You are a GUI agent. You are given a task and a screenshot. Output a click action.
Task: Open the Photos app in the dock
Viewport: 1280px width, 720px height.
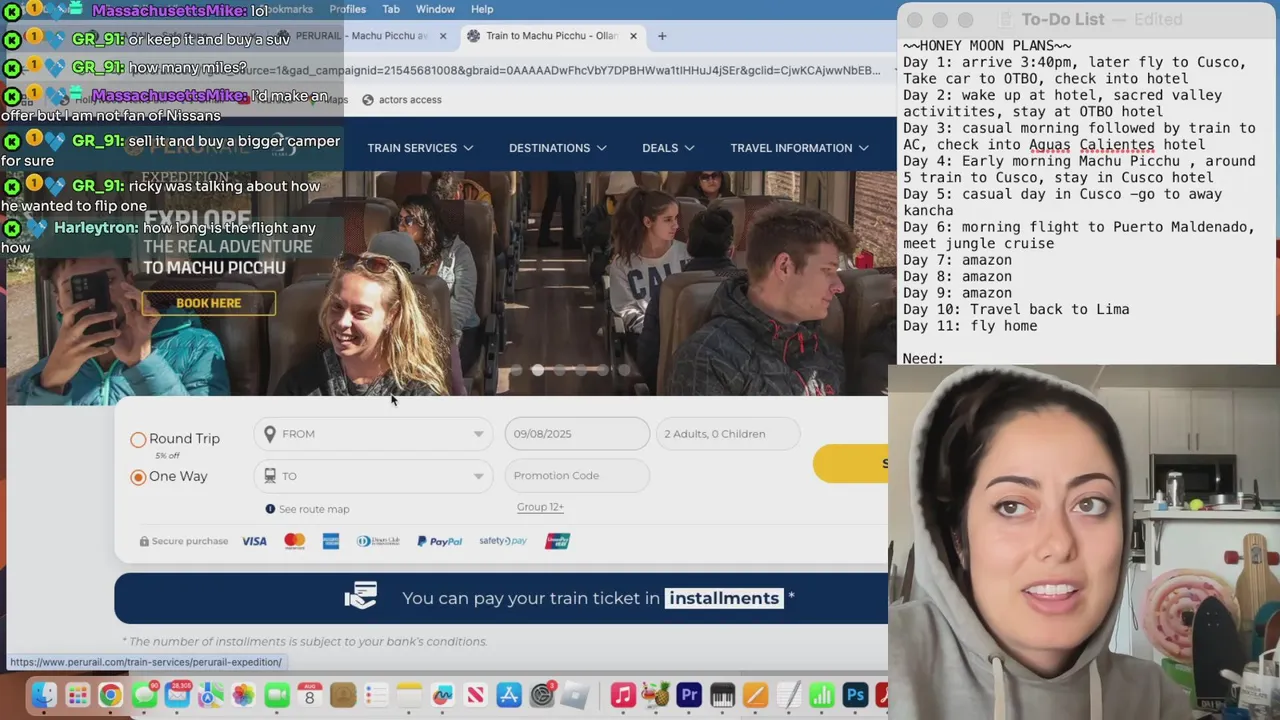(243, 695)
